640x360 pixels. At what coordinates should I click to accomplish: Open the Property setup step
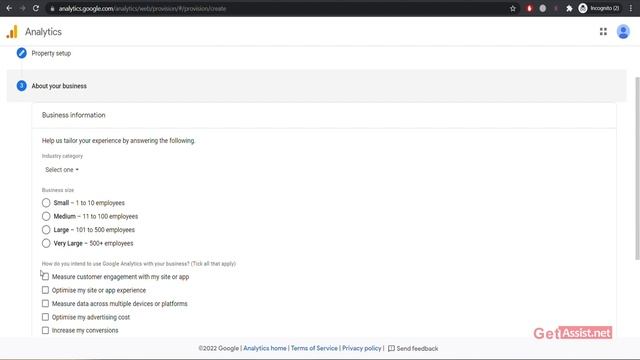pyautogui.click(x=51, y=53)
